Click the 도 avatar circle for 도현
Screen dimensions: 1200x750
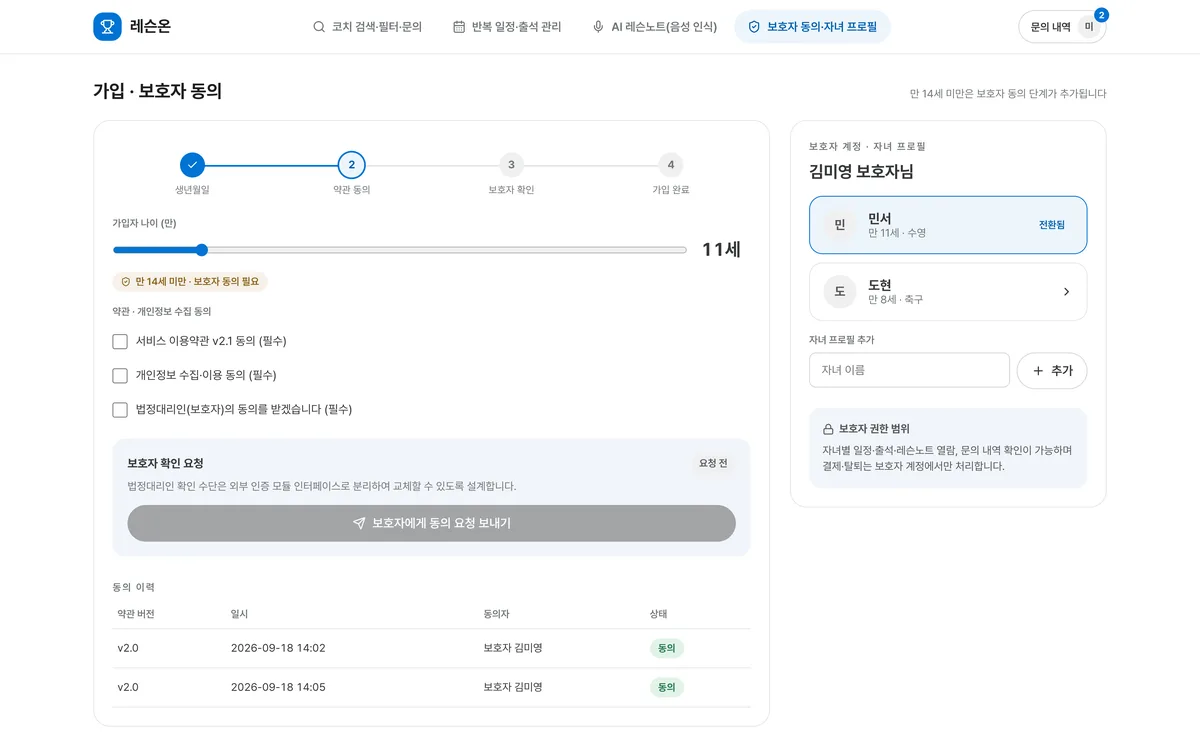(x=840, y=292)
